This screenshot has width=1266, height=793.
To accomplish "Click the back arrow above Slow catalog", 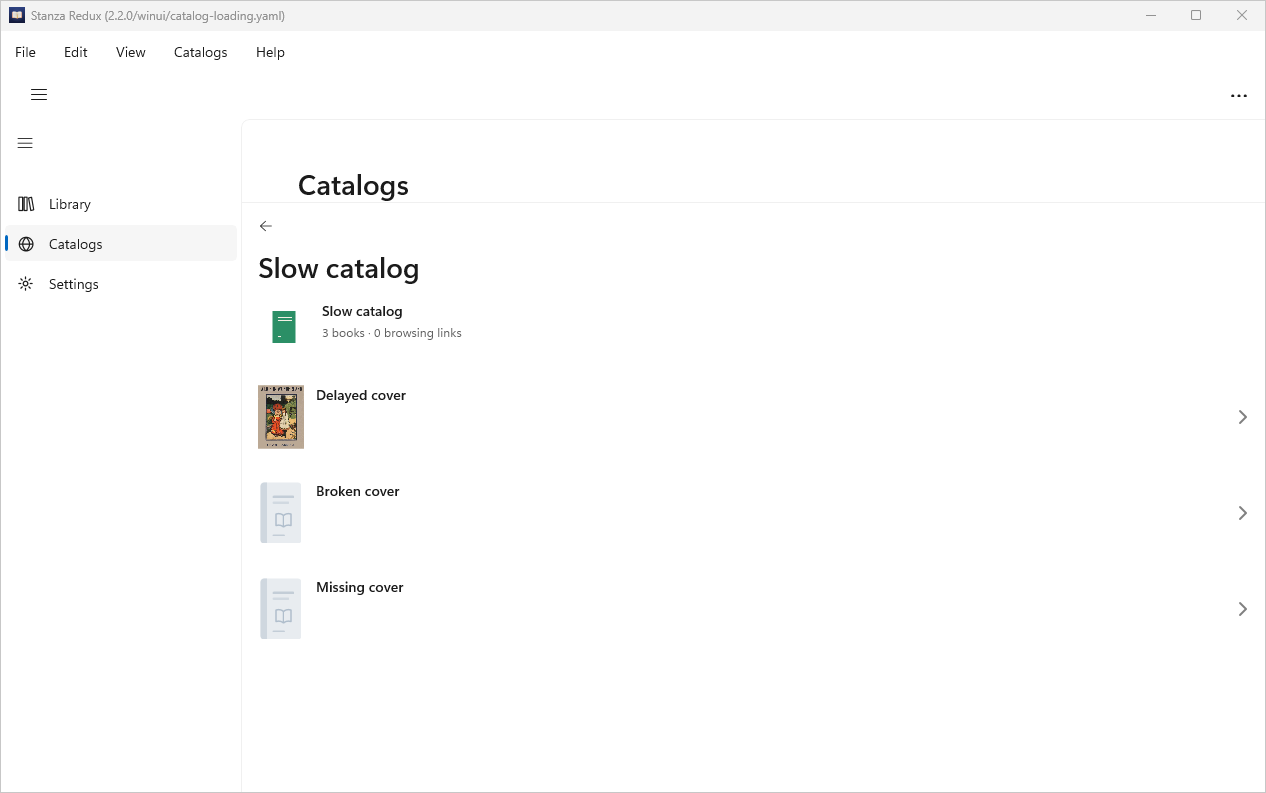I will (266, 226).
